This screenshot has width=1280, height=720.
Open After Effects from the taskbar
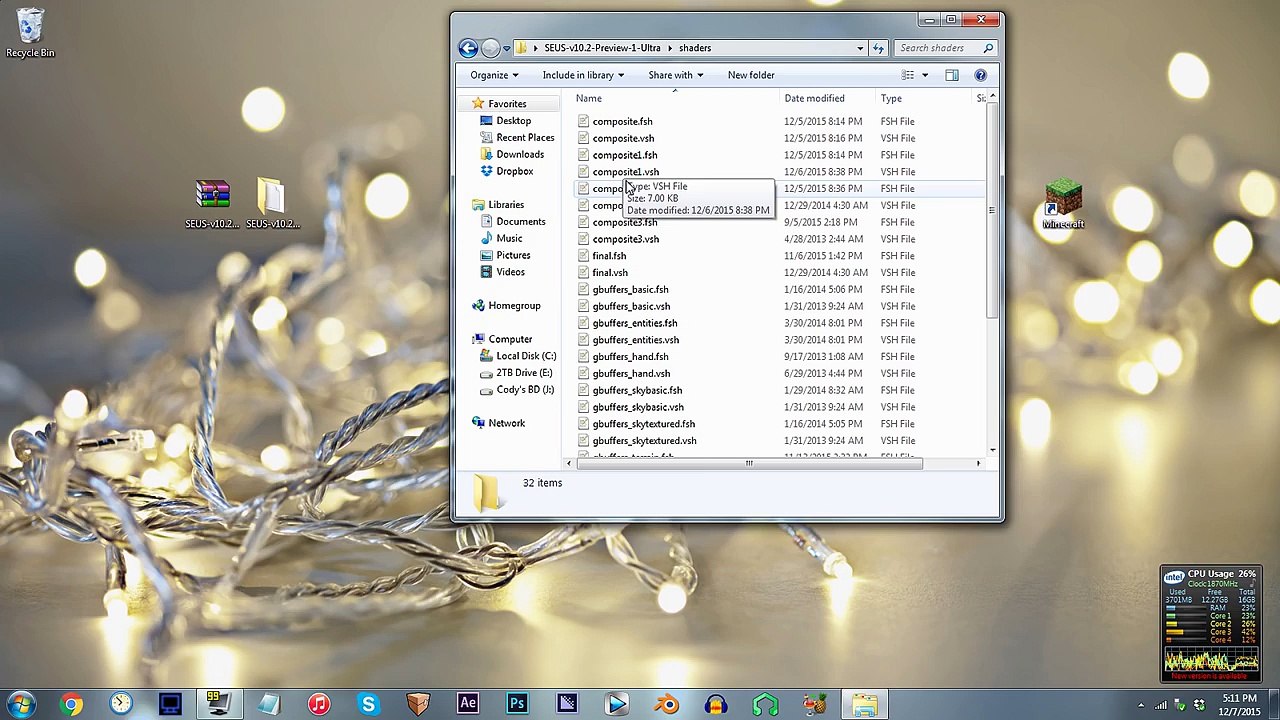(x=467, y=704)
